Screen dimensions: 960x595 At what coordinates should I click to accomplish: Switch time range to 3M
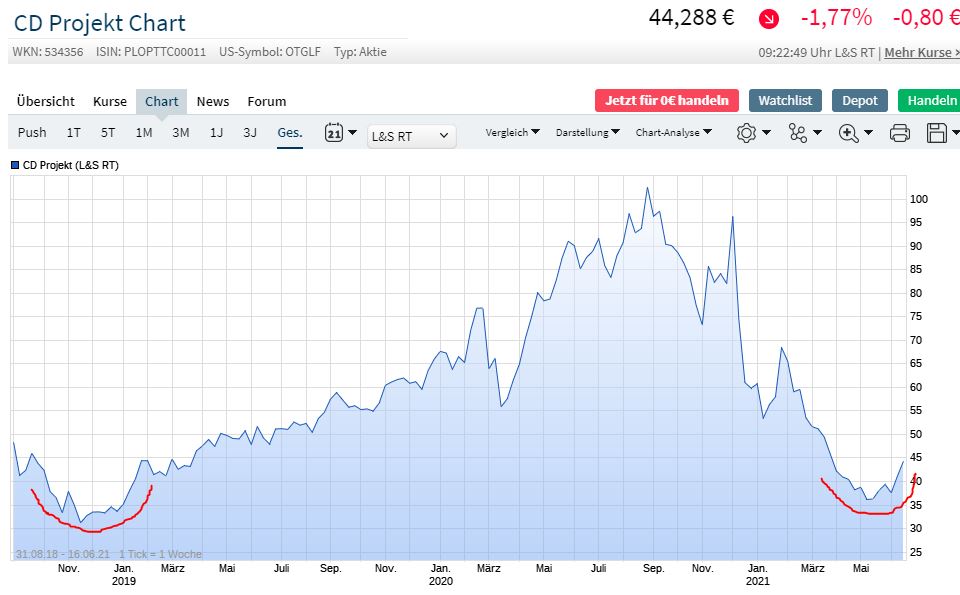(180, 132)
